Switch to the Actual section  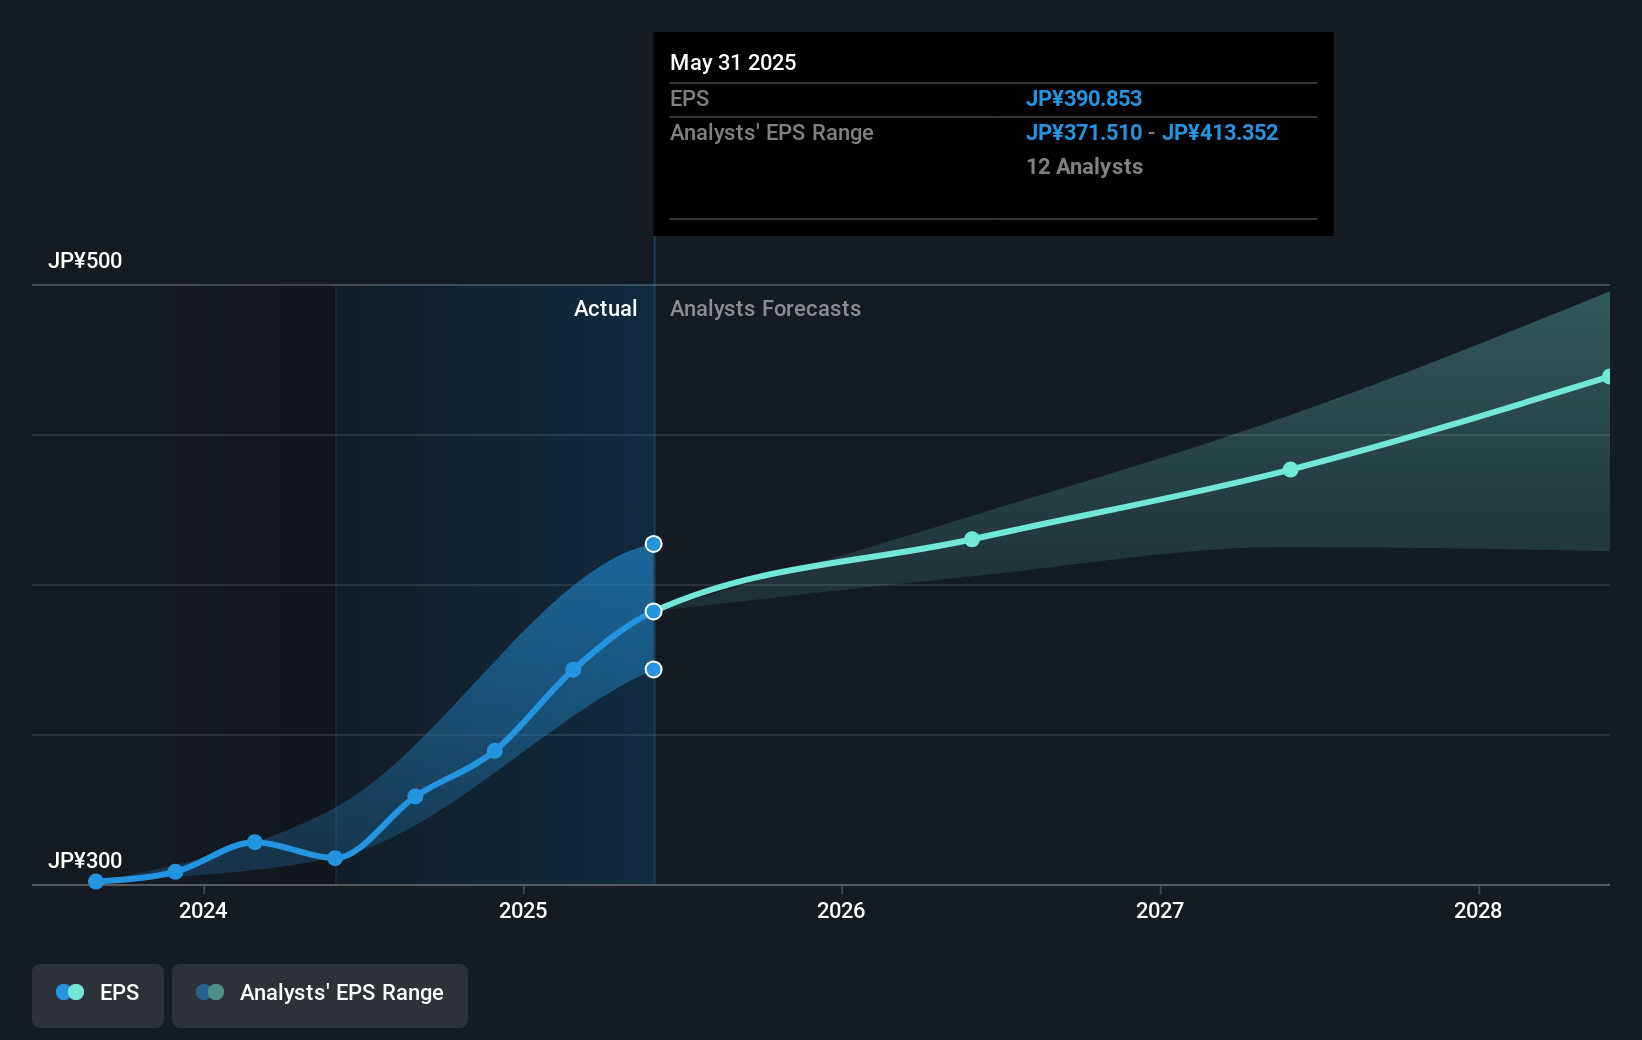click(x=606, y=308)
